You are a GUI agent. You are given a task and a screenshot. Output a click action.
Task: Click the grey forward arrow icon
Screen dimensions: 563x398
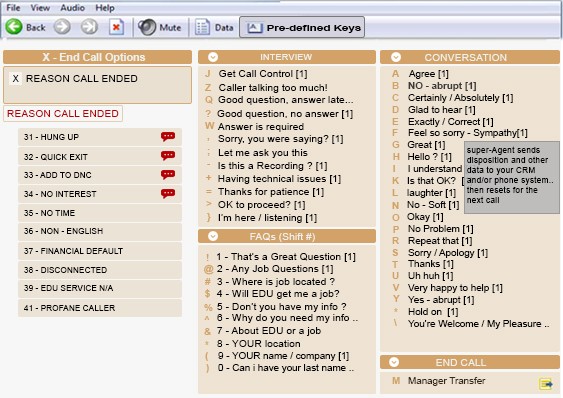point(62,27)
